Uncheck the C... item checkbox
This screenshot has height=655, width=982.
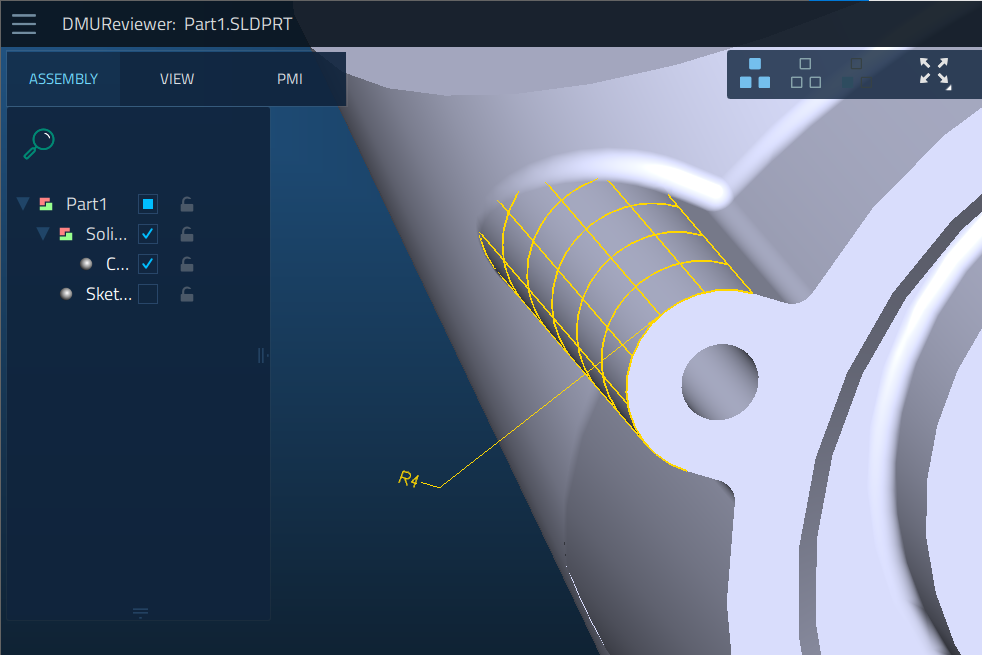[148, 264]
